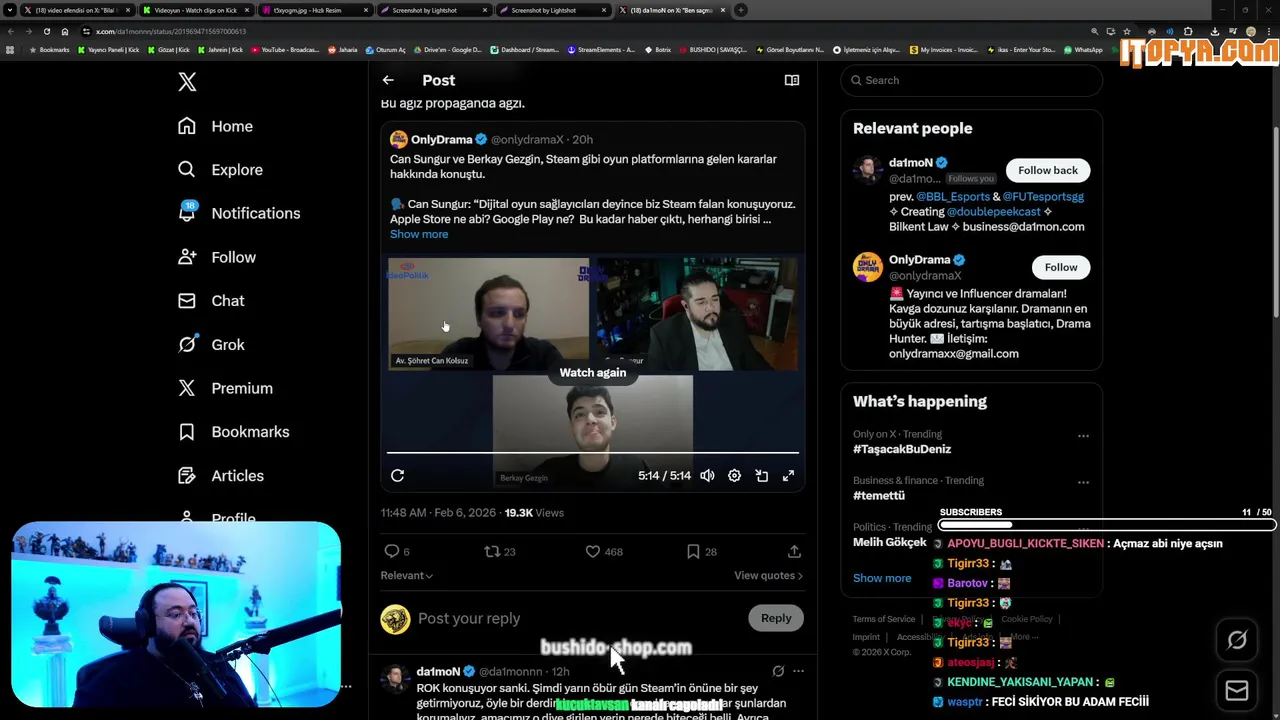Seek on the video progress bar
Image resolution: width=1280 pixels, height=720 pixels.
593,453
